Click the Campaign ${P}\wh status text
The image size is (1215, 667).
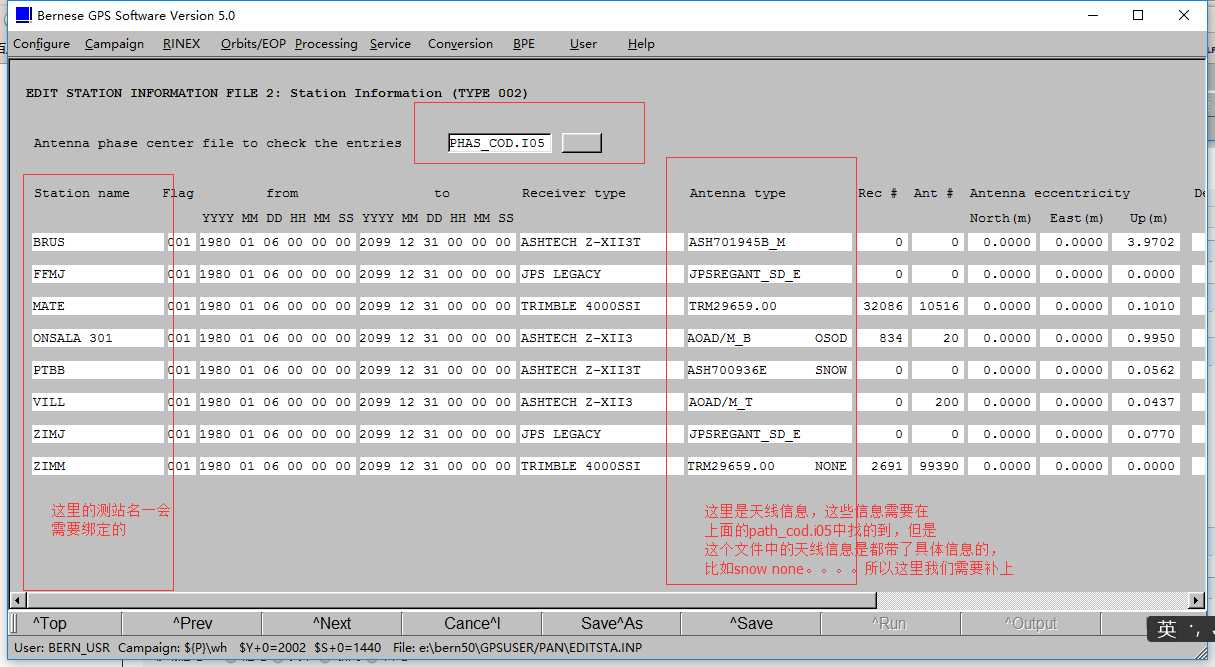click(173, 648)
